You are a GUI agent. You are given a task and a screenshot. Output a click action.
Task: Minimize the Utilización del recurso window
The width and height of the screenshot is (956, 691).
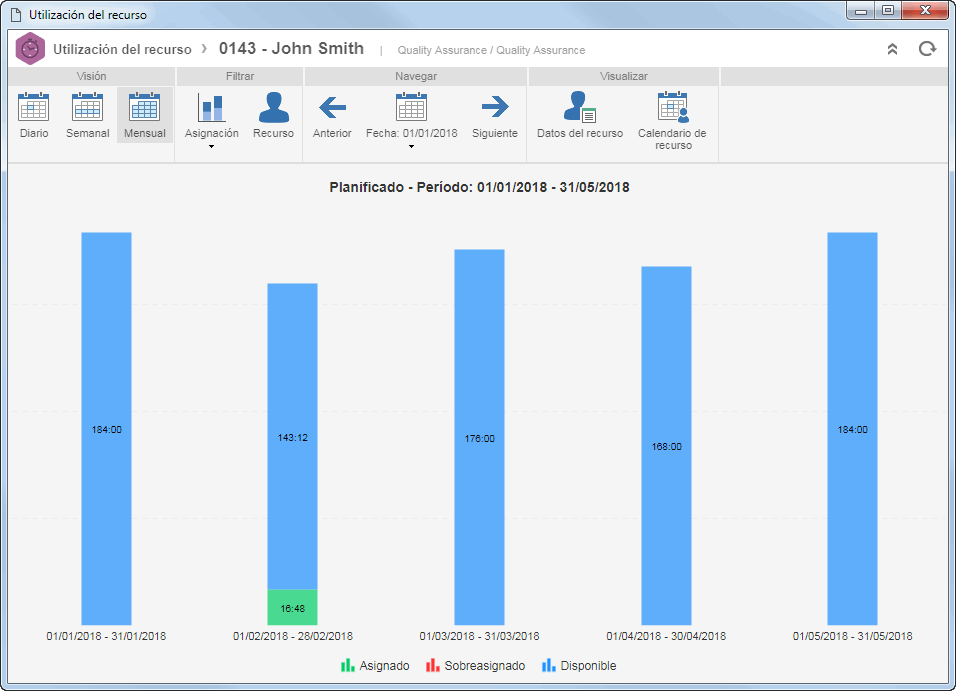pos(861,11)
